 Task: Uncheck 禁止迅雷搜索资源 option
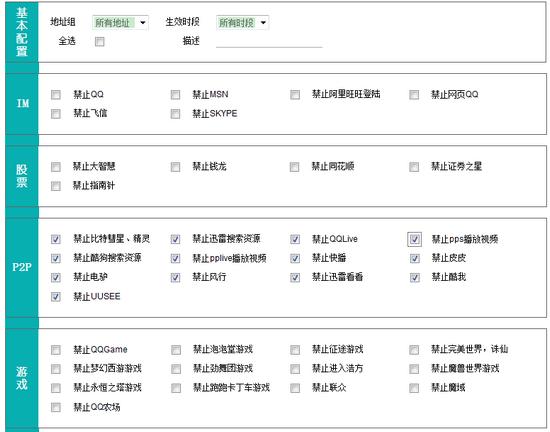point(175,239)
